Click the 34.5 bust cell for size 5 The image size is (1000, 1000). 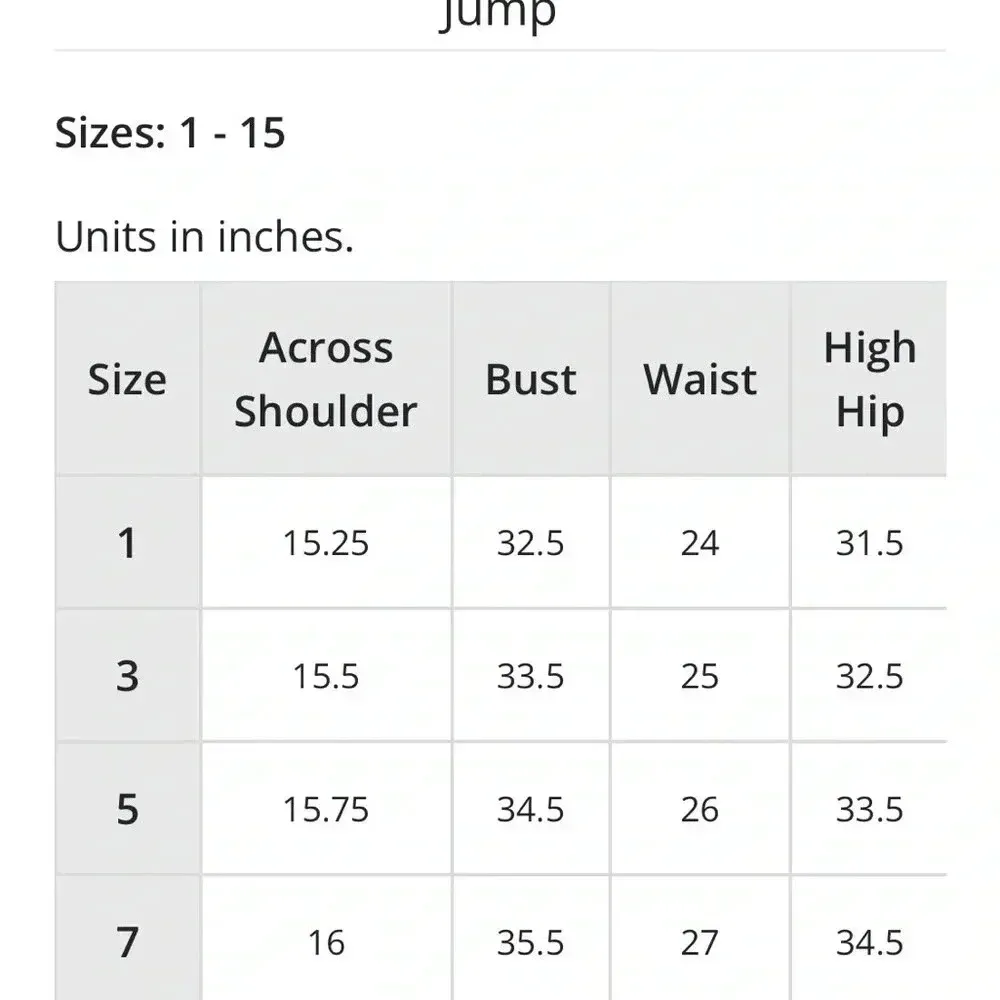pyautogui.click(x=531, y=809)
